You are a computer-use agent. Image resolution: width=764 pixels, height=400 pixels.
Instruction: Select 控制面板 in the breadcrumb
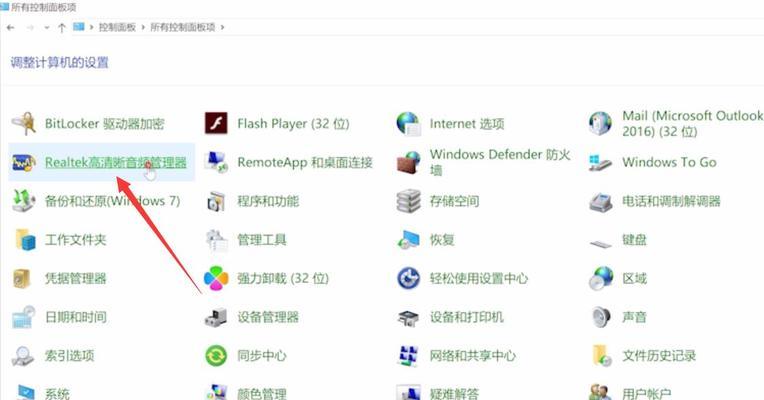(117, 27)
